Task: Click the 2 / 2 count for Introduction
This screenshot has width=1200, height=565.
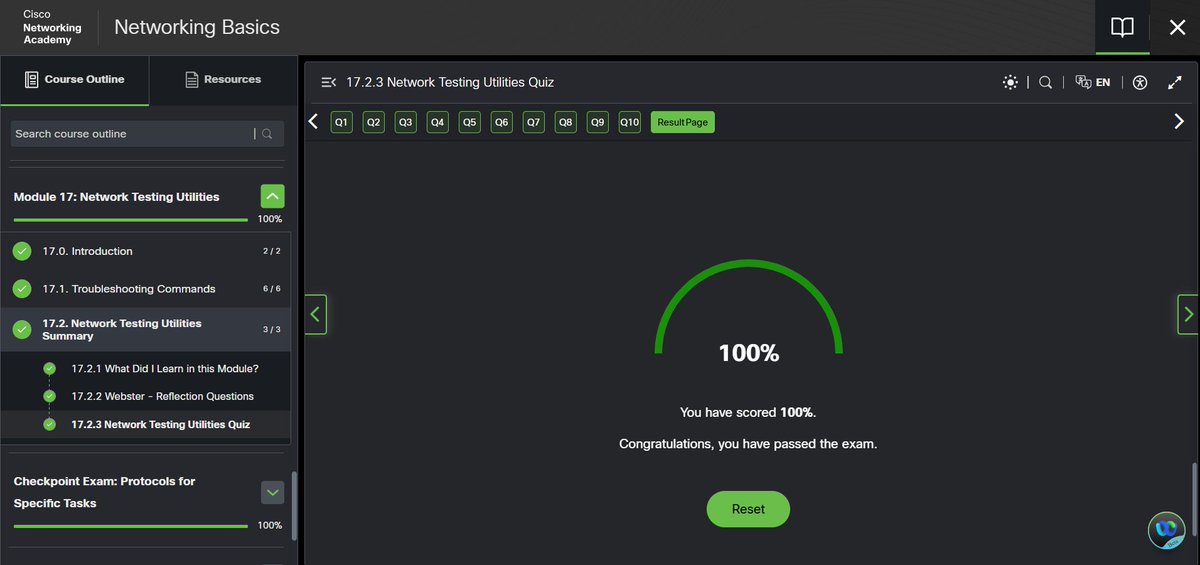Action: click(x=272, y=251)
